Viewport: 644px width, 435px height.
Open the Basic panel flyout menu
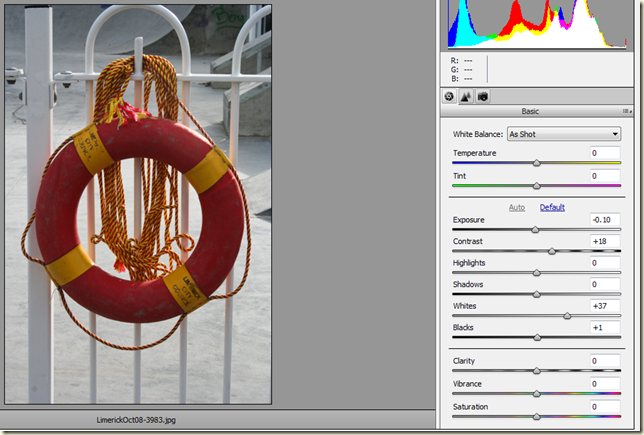[627, 112]
